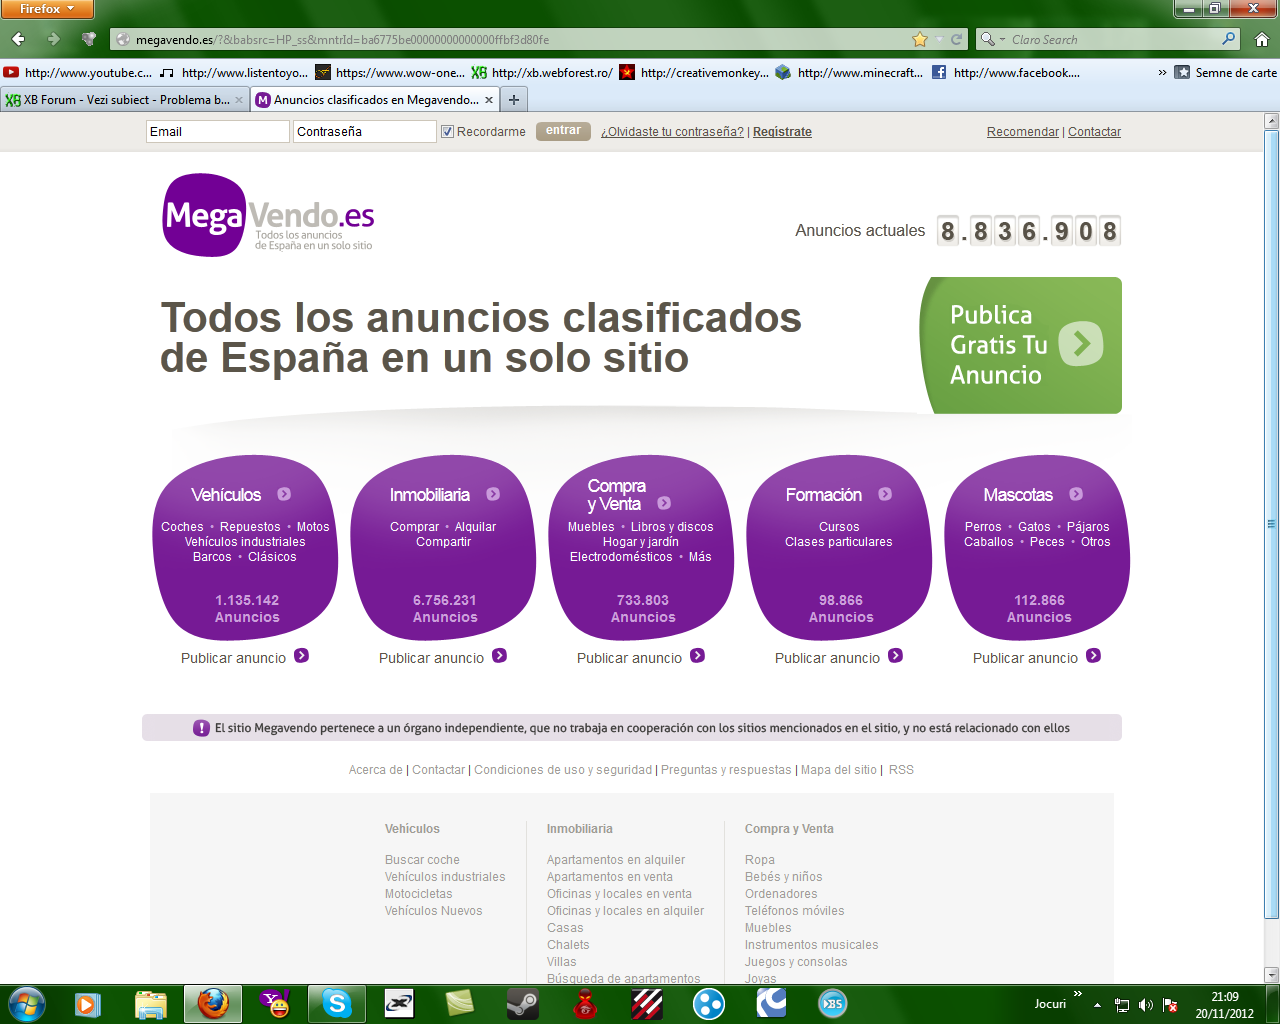Click the Recomendar link
1280x1024 pixels.
[x=1023, y=132]
